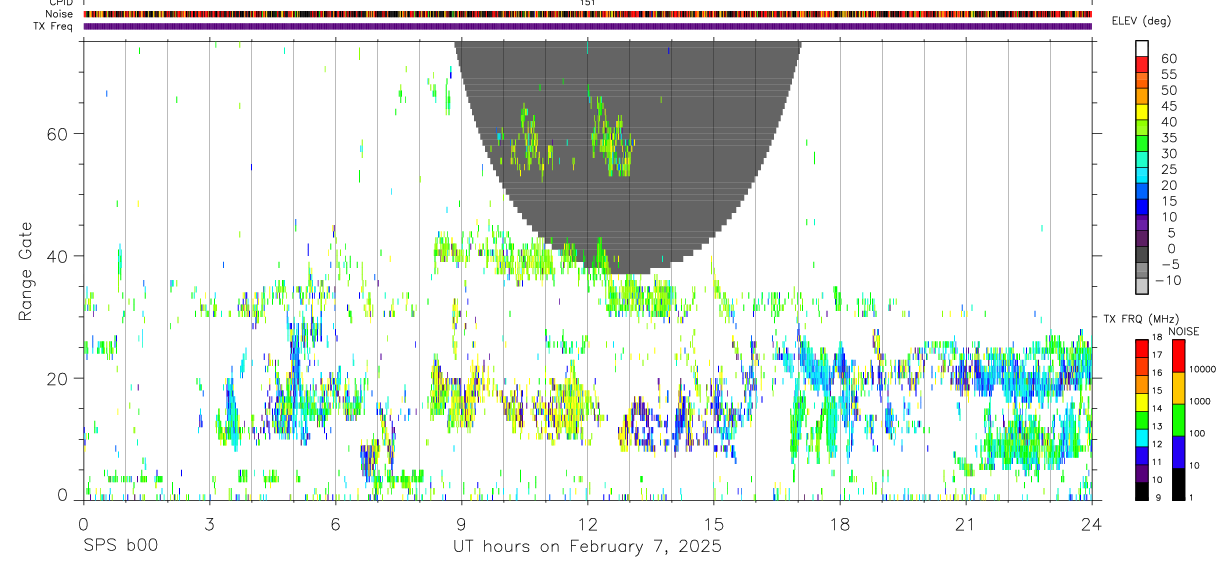Image resolution: width=1228 pixels, height=567 pixels.
Task: Click the 'Noise' strip label at top left
Action: 59,14
